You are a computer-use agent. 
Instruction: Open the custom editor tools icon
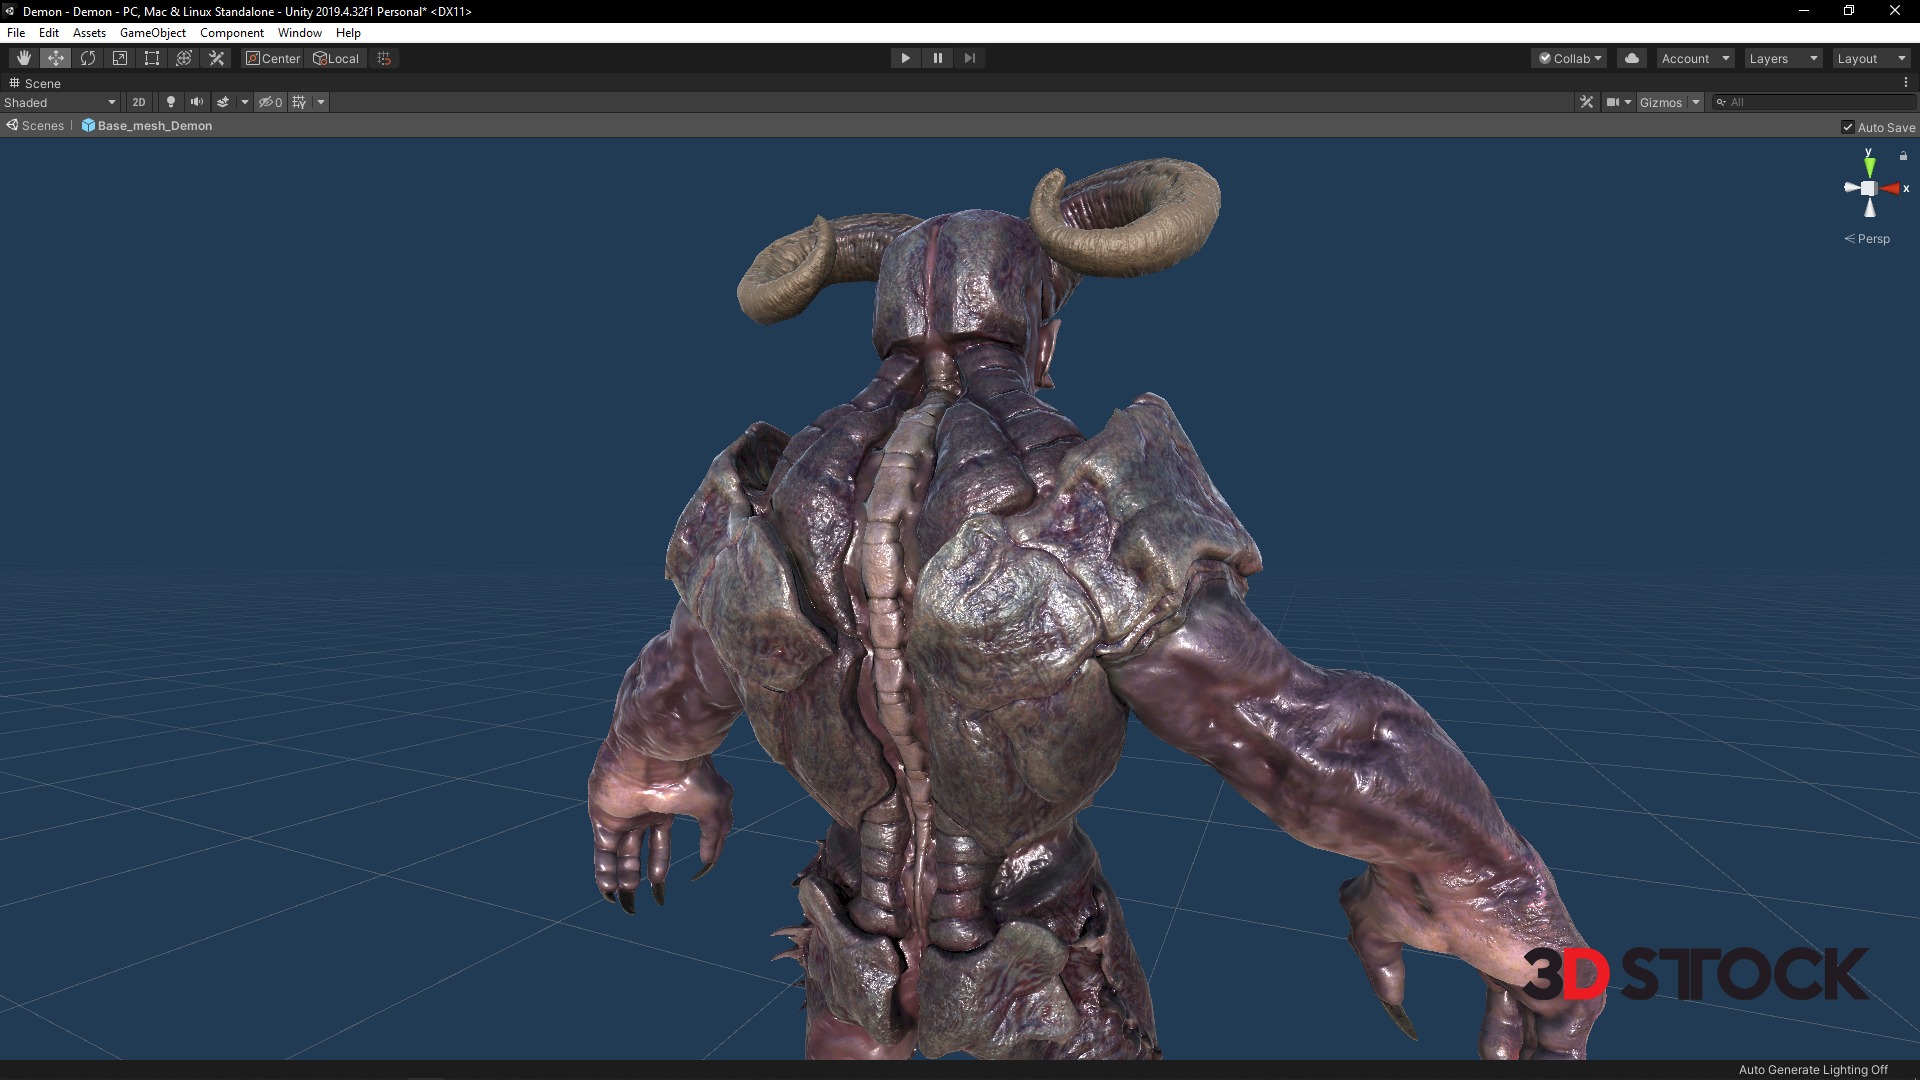point(216,58)
